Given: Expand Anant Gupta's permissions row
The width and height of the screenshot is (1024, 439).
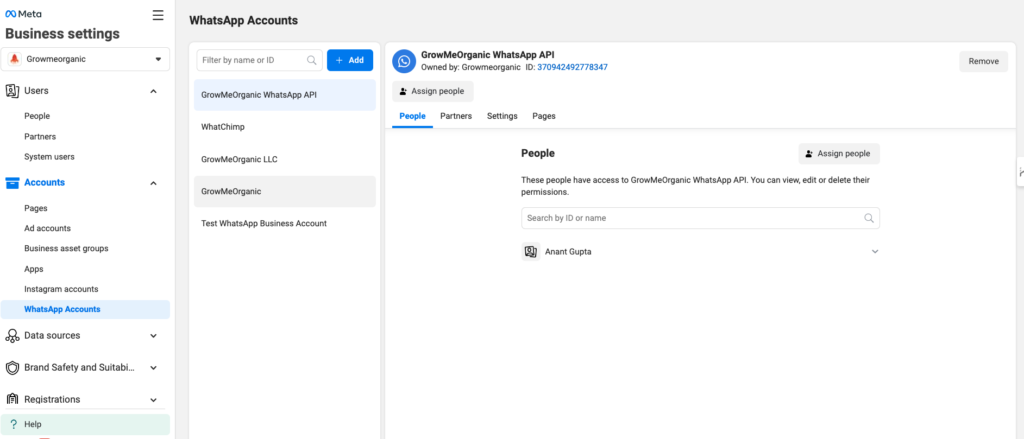Looking at the screenshot, I should point(875,252).
